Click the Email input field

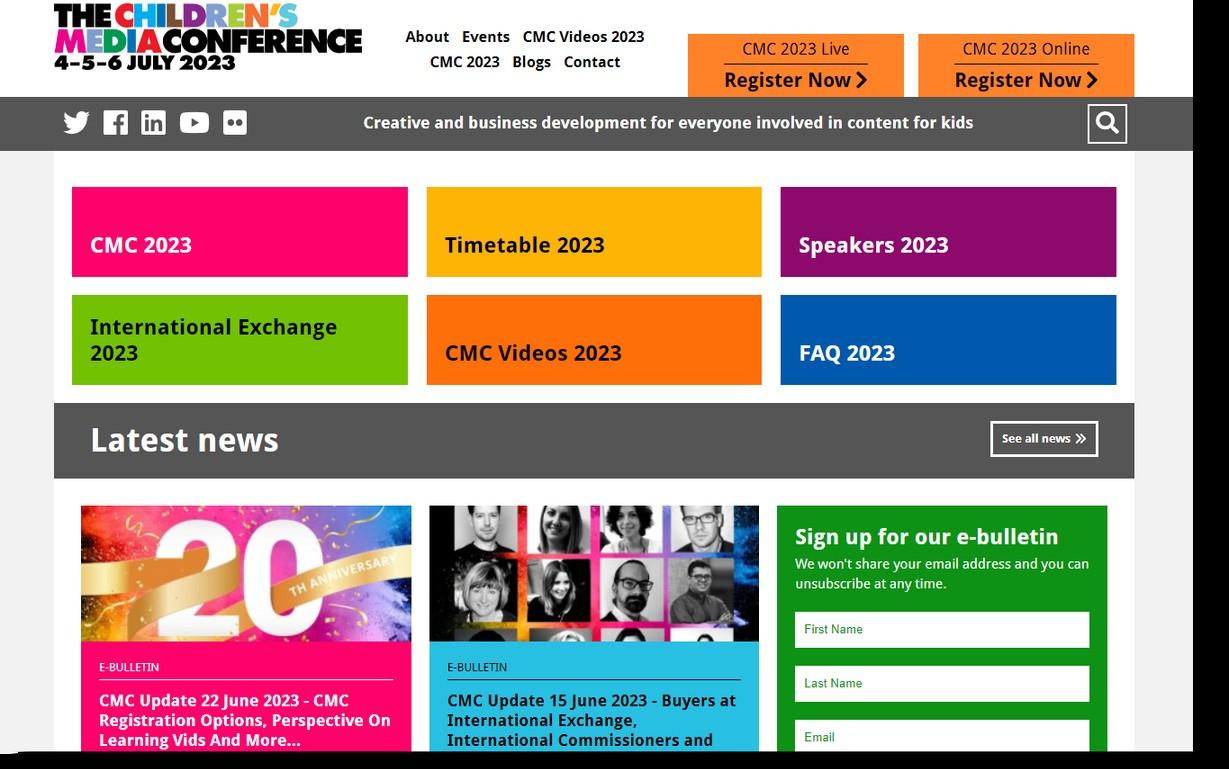pyautogui.click(x=942, y=736)
